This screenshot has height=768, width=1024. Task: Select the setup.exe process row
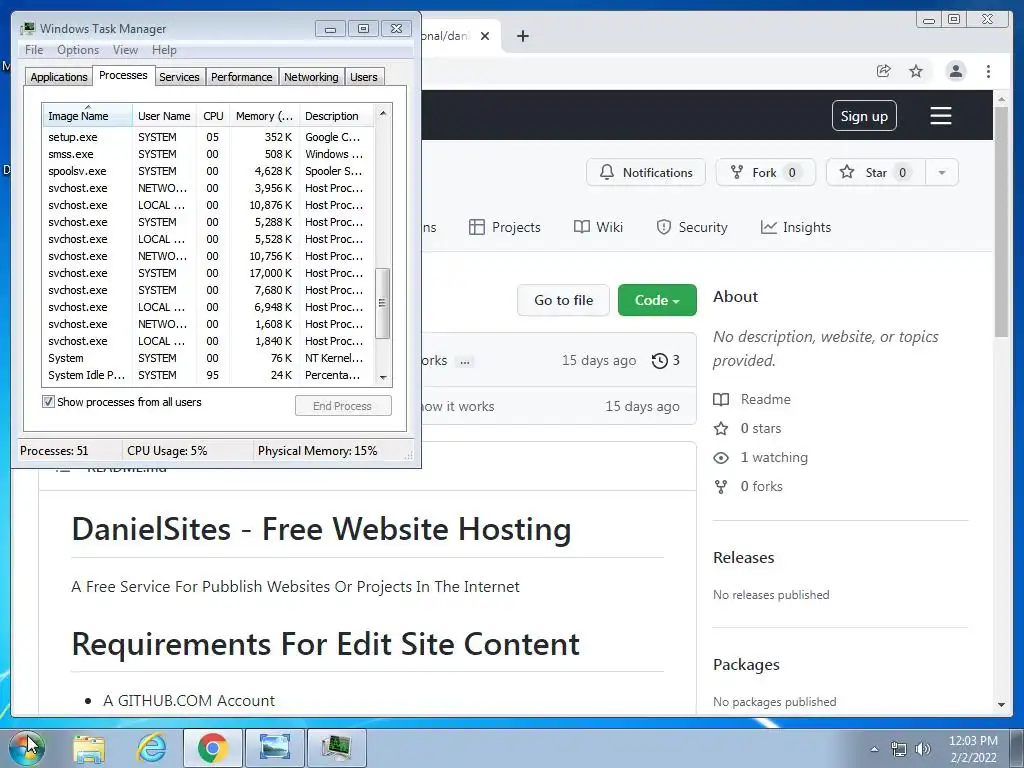pyautogui.click(x=208, y=137)
